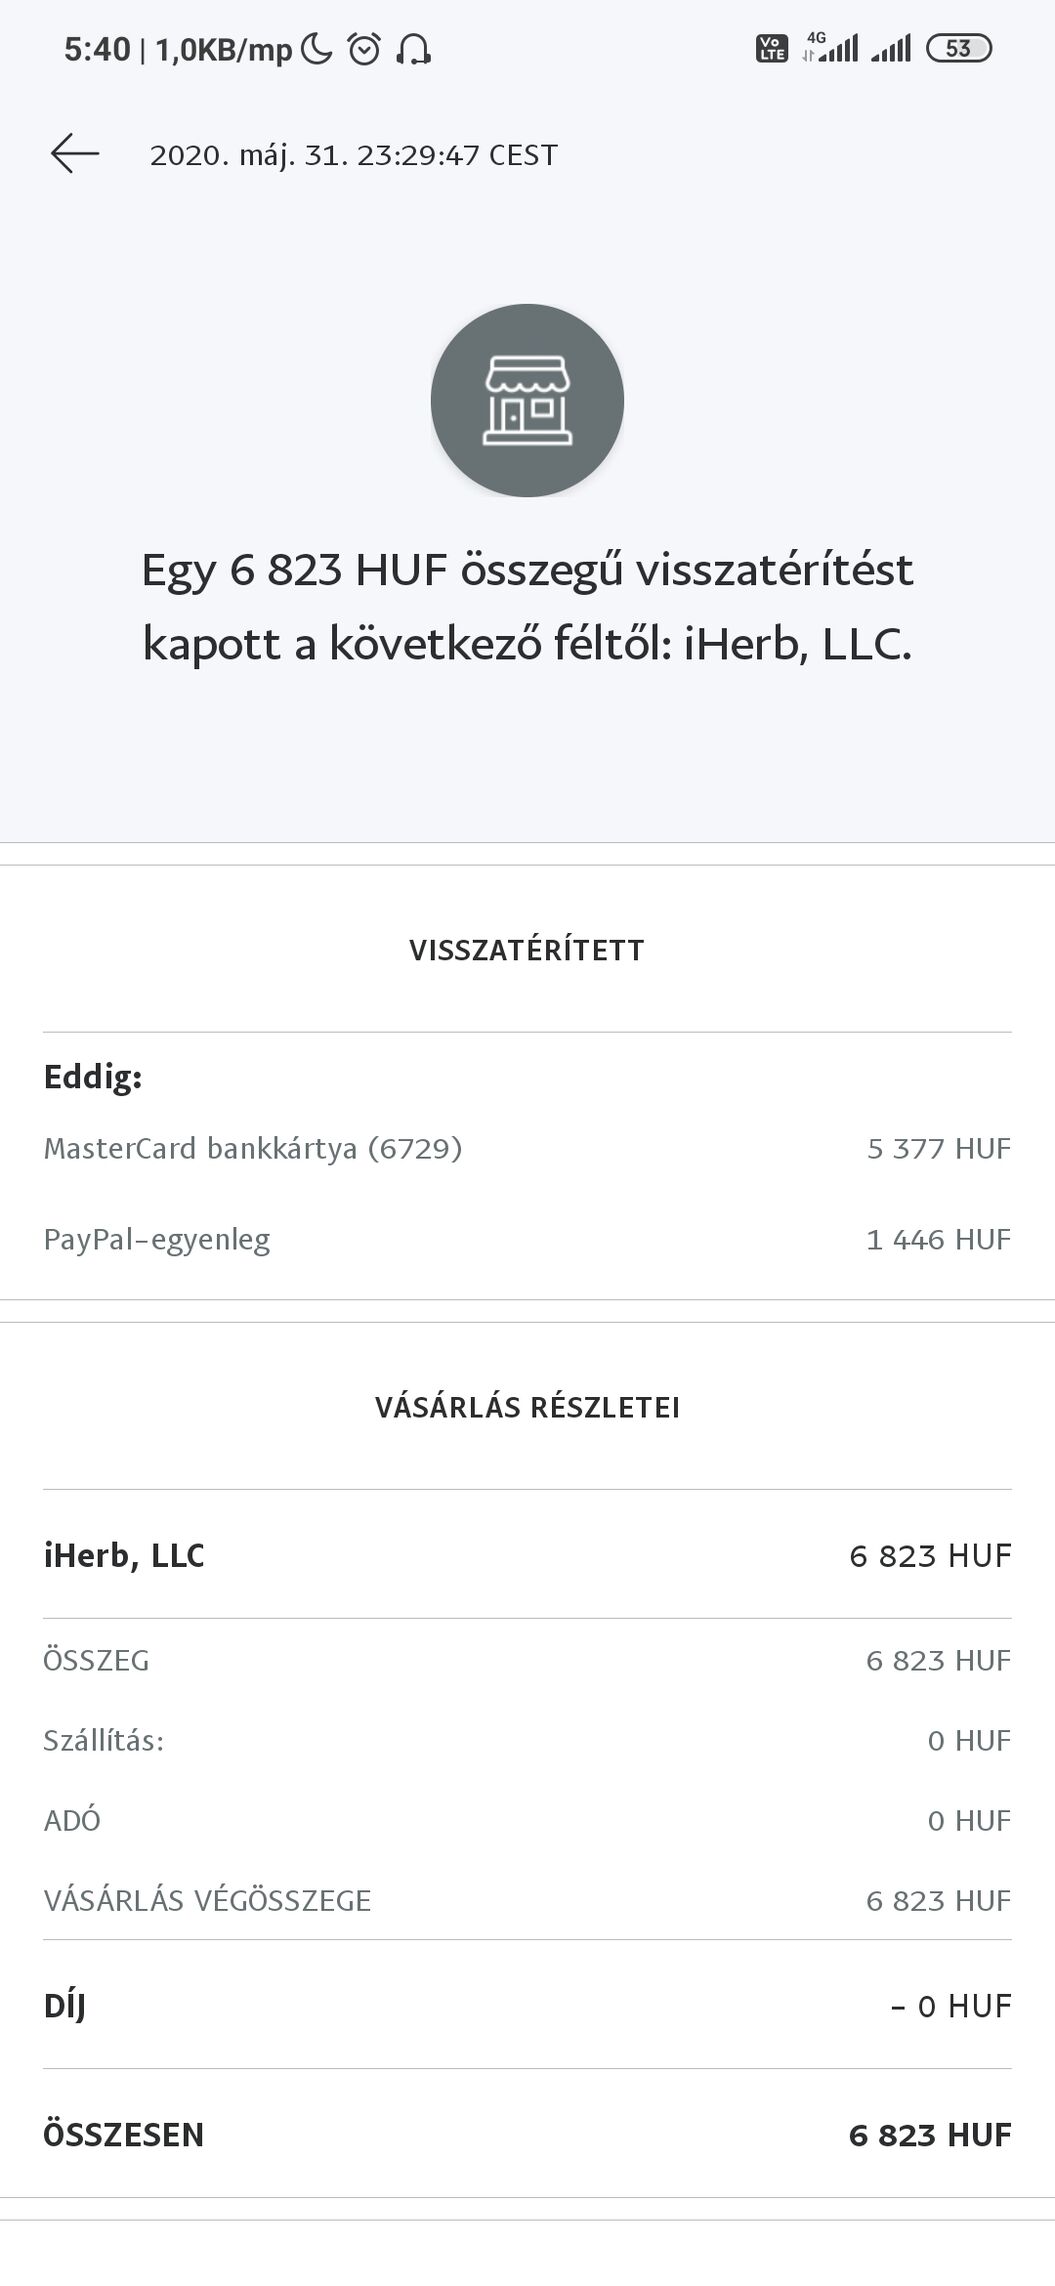The height and width of the screenshot is (2286, 1055).
Task: Tap the headphones status icon
Action: coord(413,49)
